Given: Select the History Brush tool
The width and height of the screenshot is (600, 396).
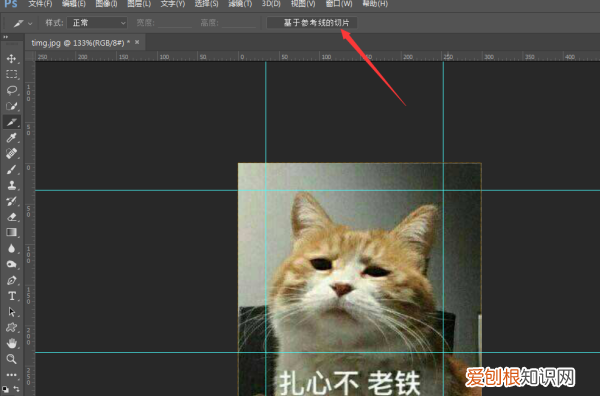Looking at the screenshot, I should pyautogui.click(x=11, y=201).
